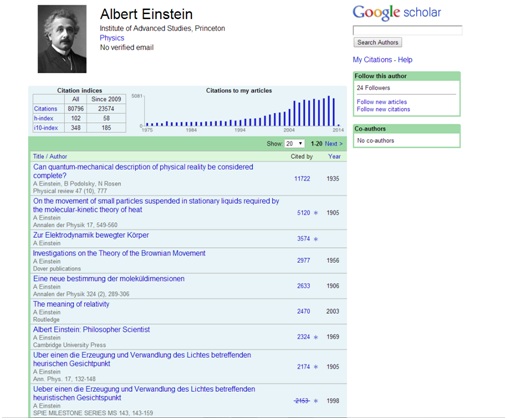Open the 2174 cited-by count
Viewport: 507px width, 420px height.
coord(303,367)
